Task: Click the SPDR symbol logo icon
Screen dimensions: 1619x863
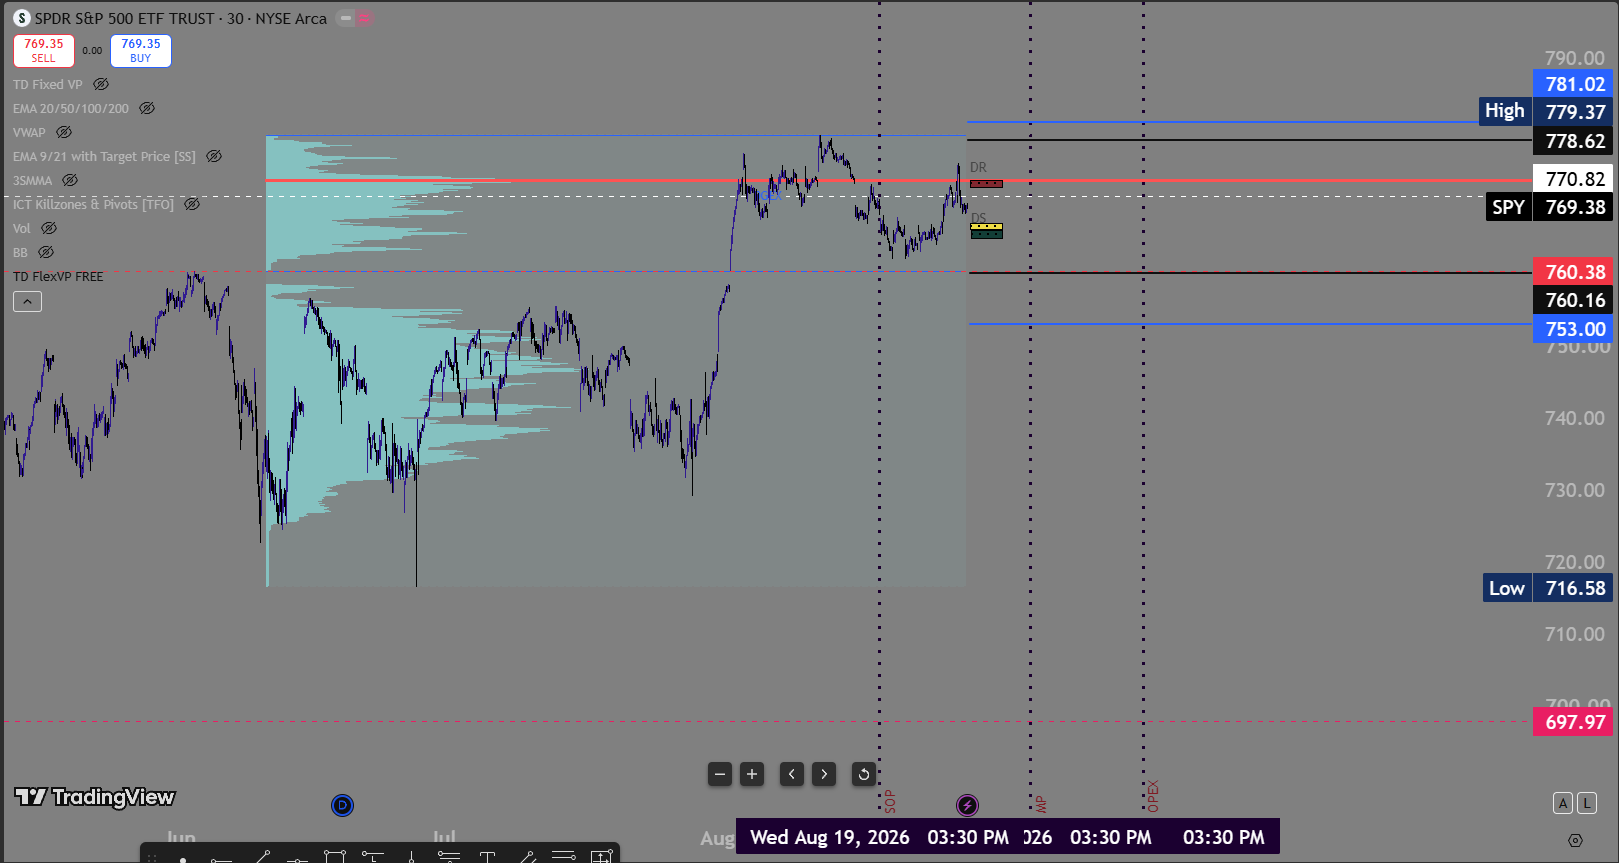Action: click(x=22, y=18)
